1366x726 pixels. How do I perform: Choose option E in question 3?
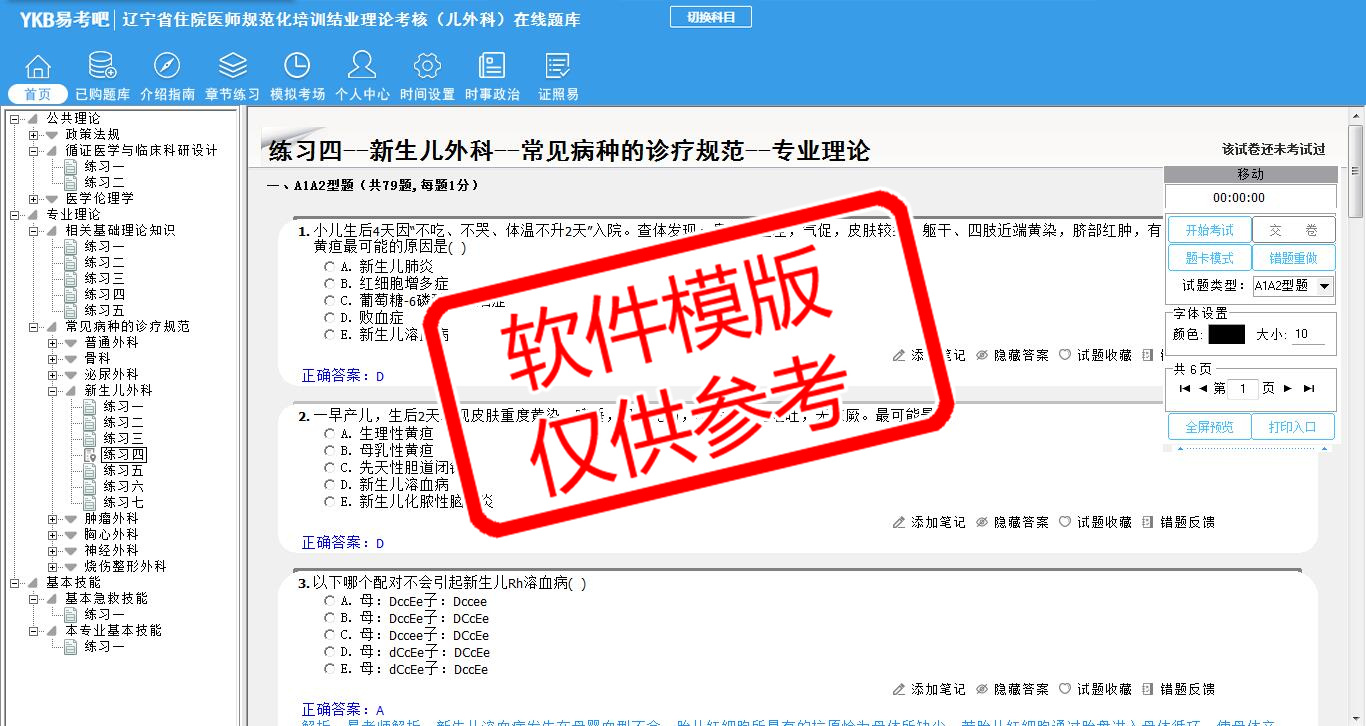[329, 669]
